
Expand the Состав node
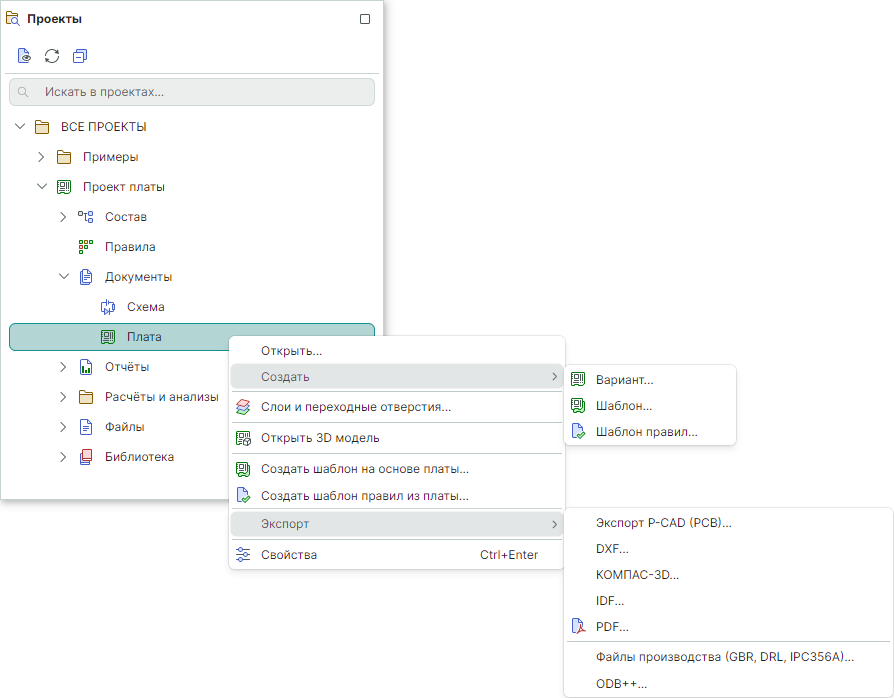pos(63,217)
